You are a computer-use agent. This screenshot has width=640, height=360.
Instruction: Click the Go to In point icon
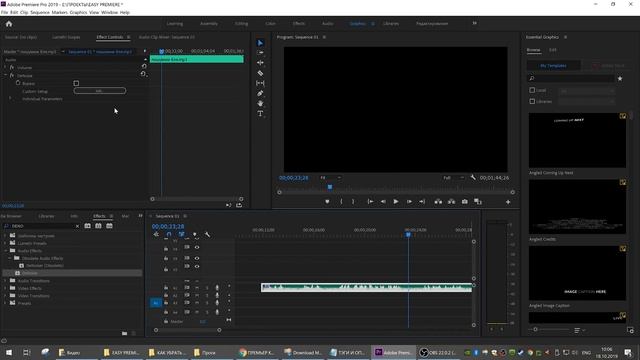(x=370, y=202)
